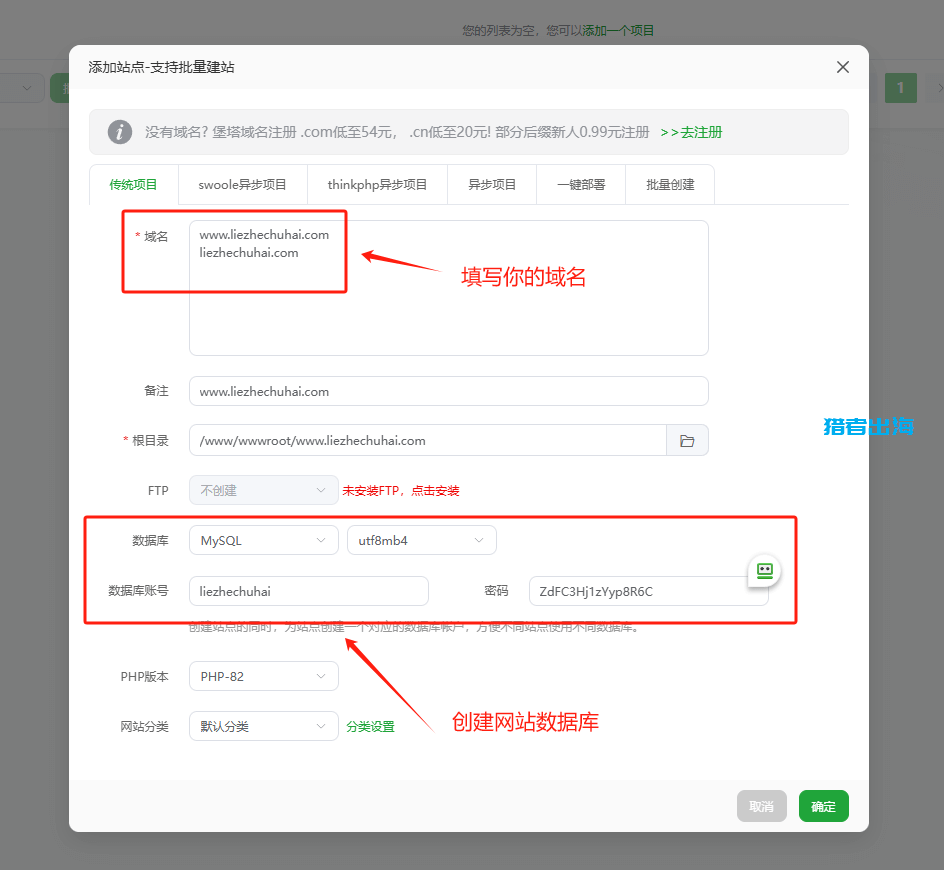Open the FTP 不创建 dropdown
The image size is (944, 870).
pos(263,491)
